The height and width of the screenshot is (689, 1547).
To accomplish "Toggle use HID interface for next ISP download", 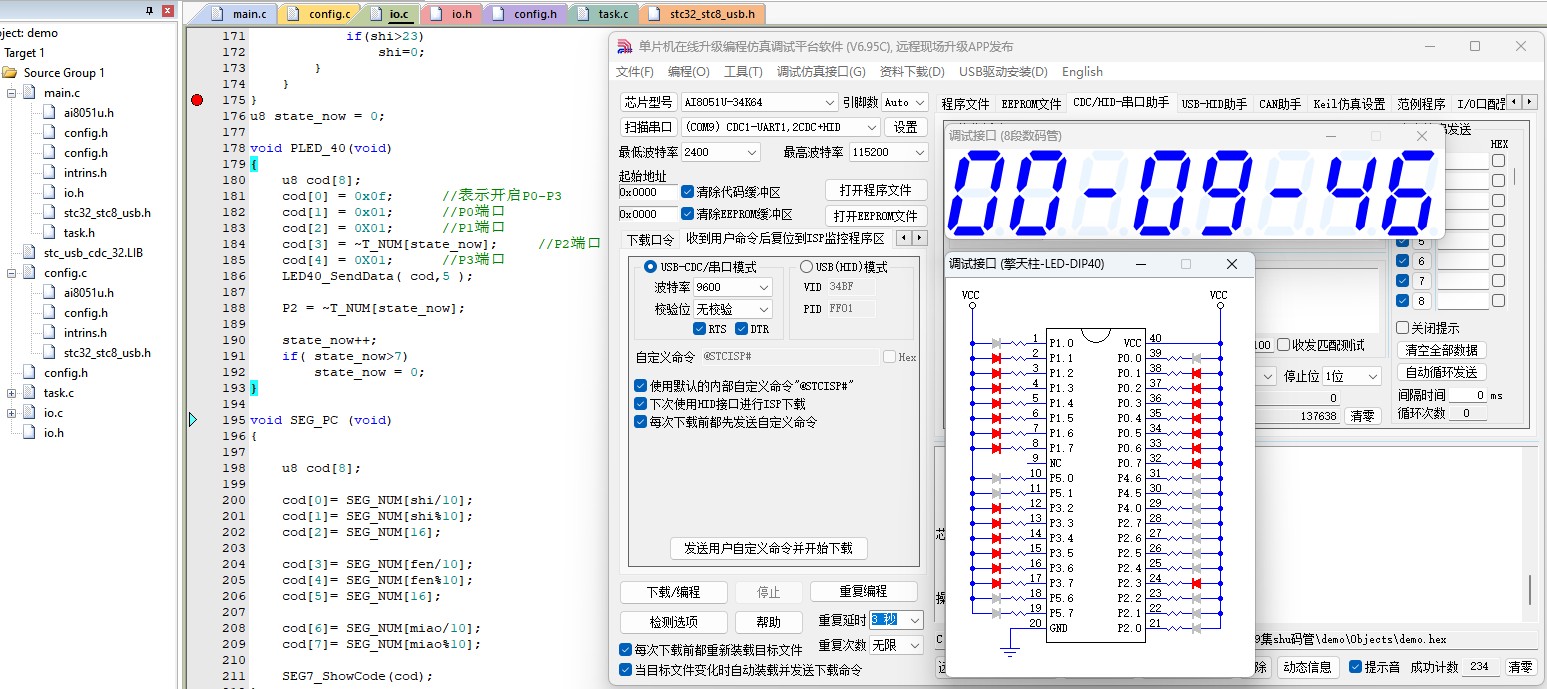I will (x=641, y=404).
